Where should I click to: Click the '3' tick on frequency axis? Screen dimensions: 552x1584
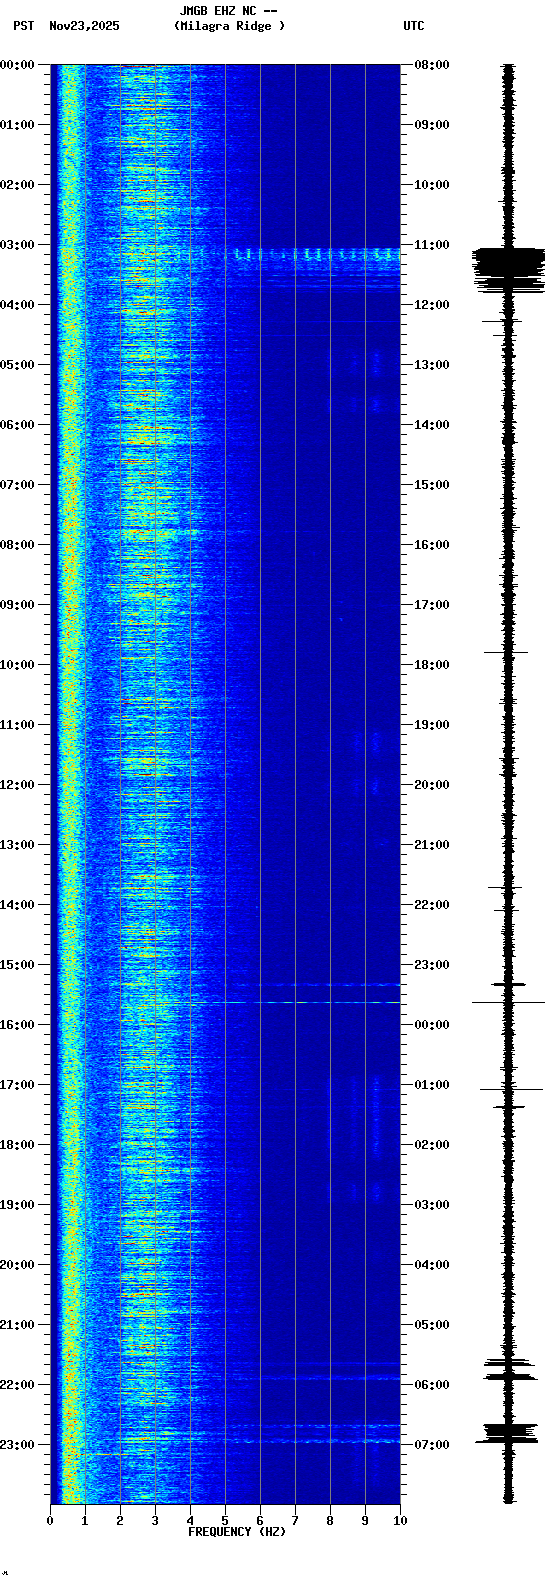pyautogui.click(x=155, y=1521)
